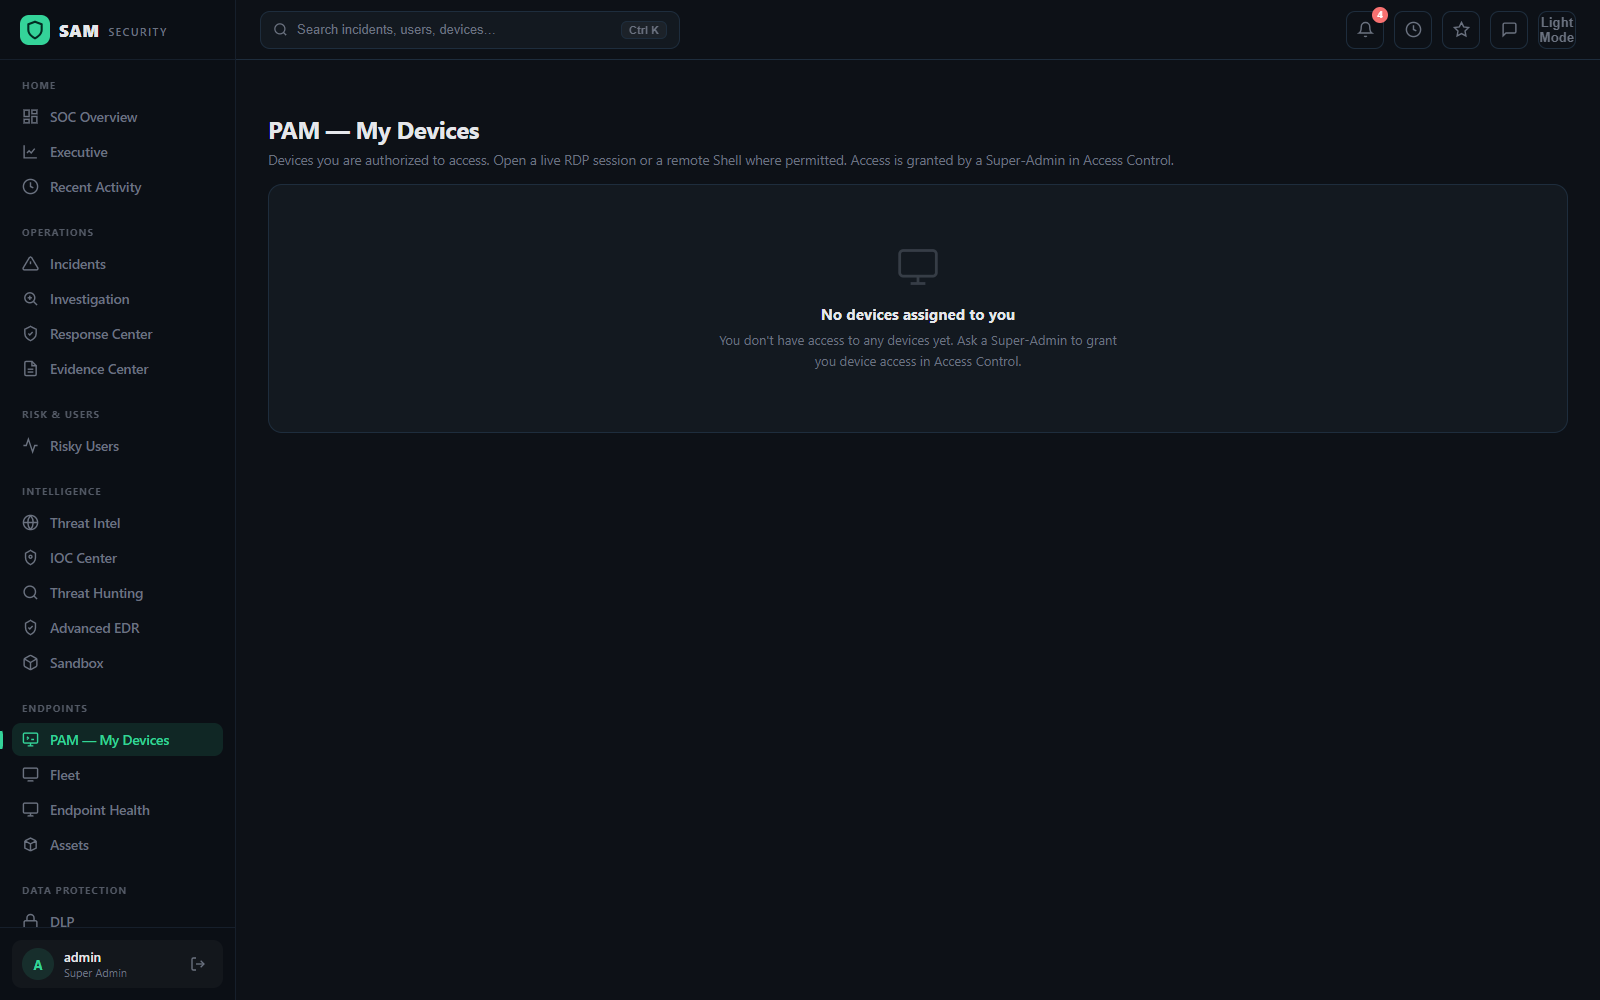Viewport: 1600px width, 1000px height.
Task: Click the IOC Center shield icon
Action: click(31, 558)
